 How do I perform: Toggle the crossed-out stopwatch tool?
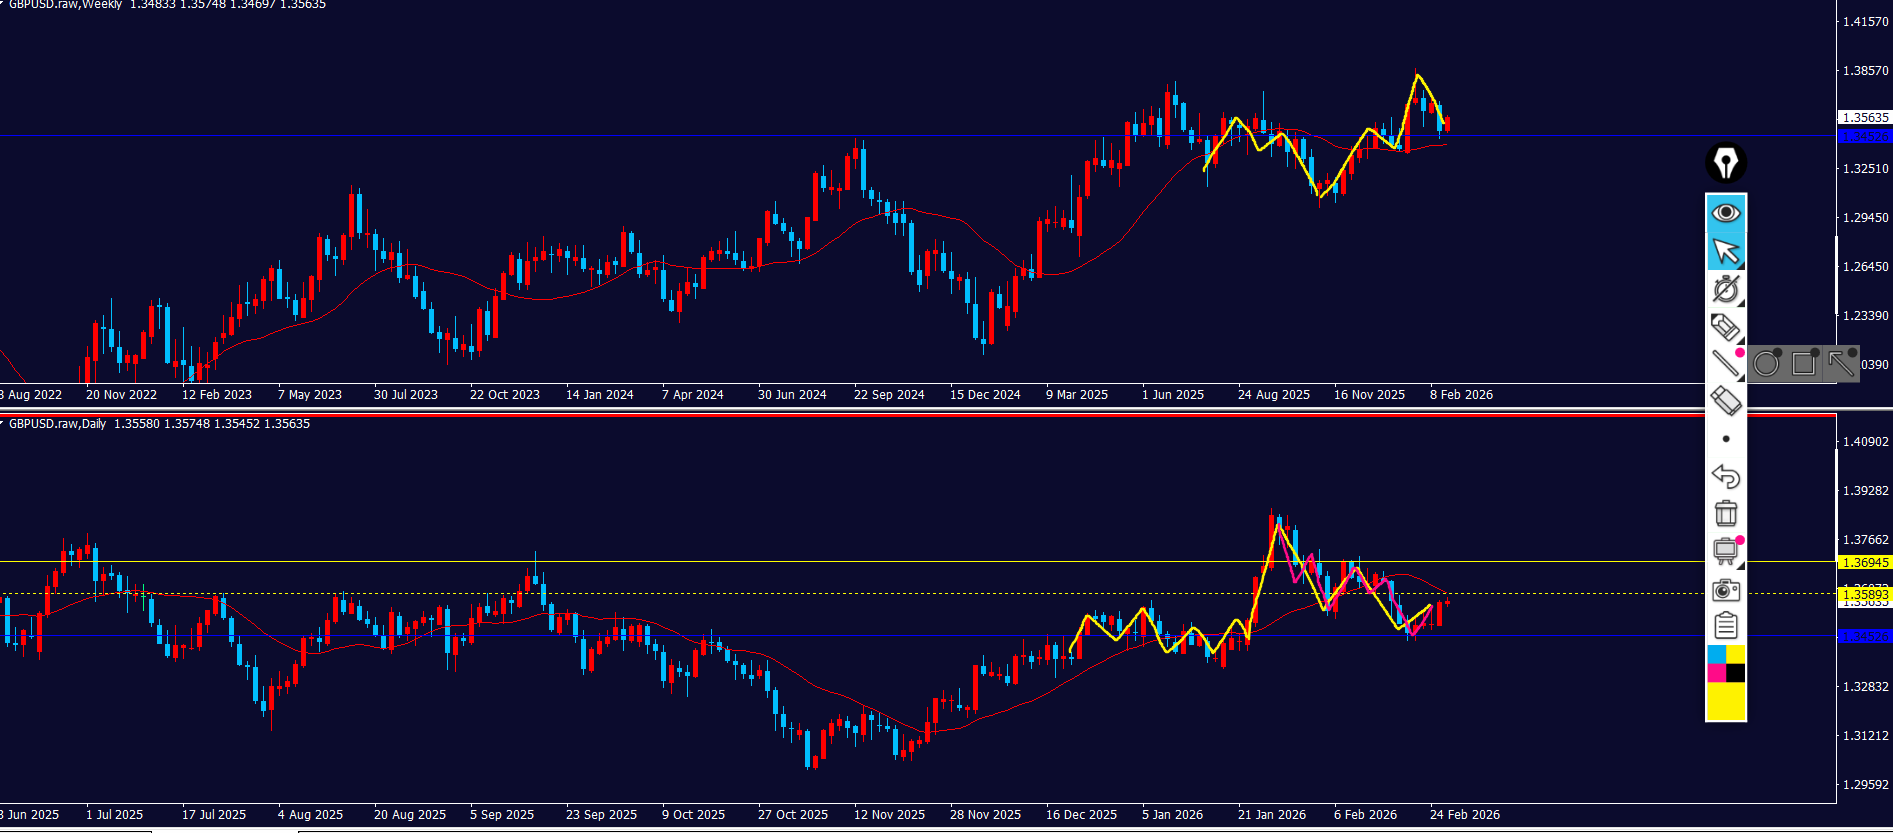pyautogui.click(x=1726, y=289)
